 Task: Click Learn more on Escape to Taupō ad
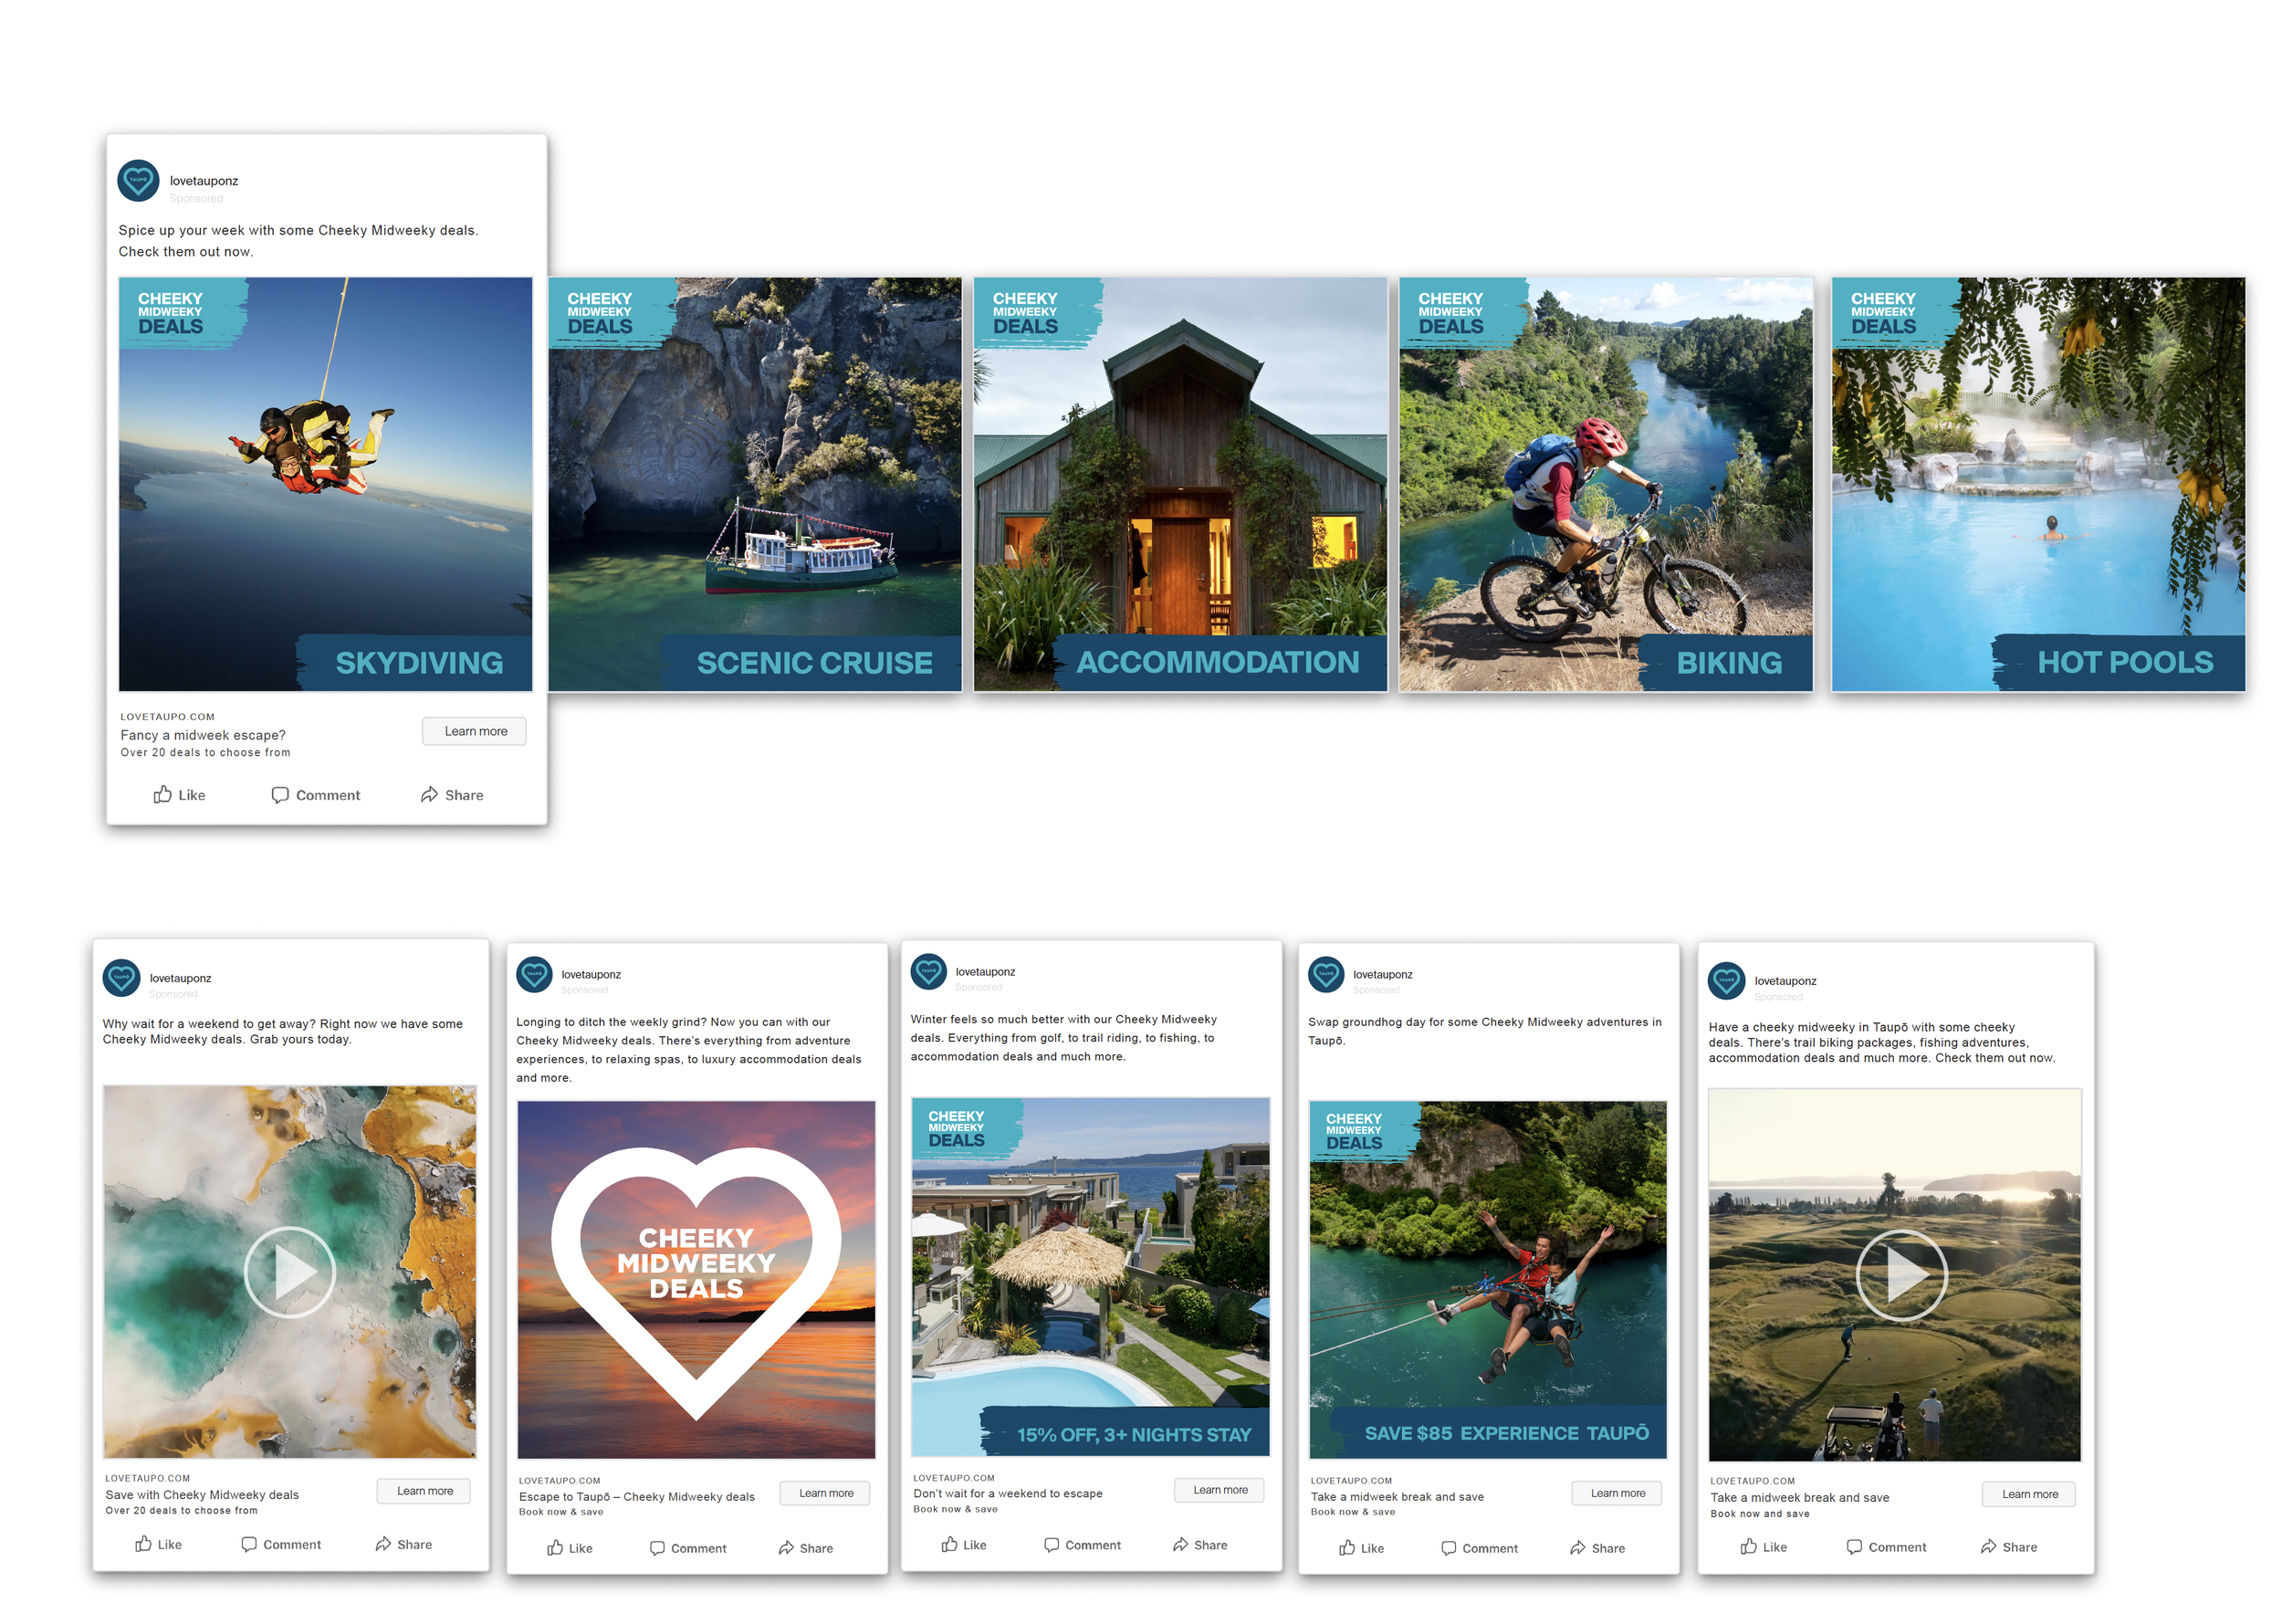tap(826, 1493)
